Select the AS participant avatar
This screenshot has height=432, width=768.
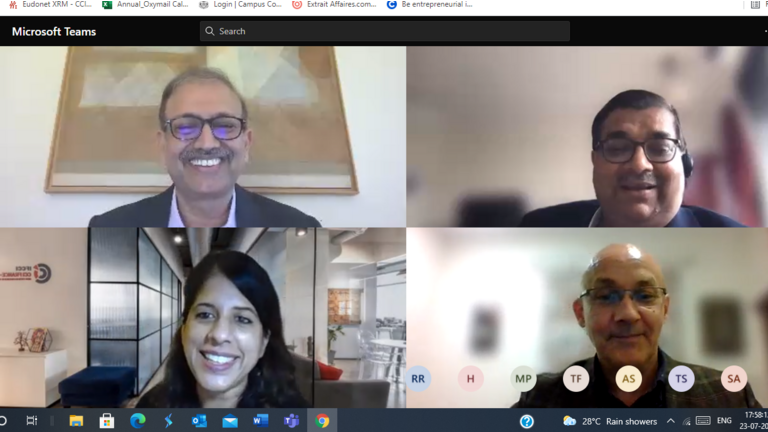tap(628, 378)
